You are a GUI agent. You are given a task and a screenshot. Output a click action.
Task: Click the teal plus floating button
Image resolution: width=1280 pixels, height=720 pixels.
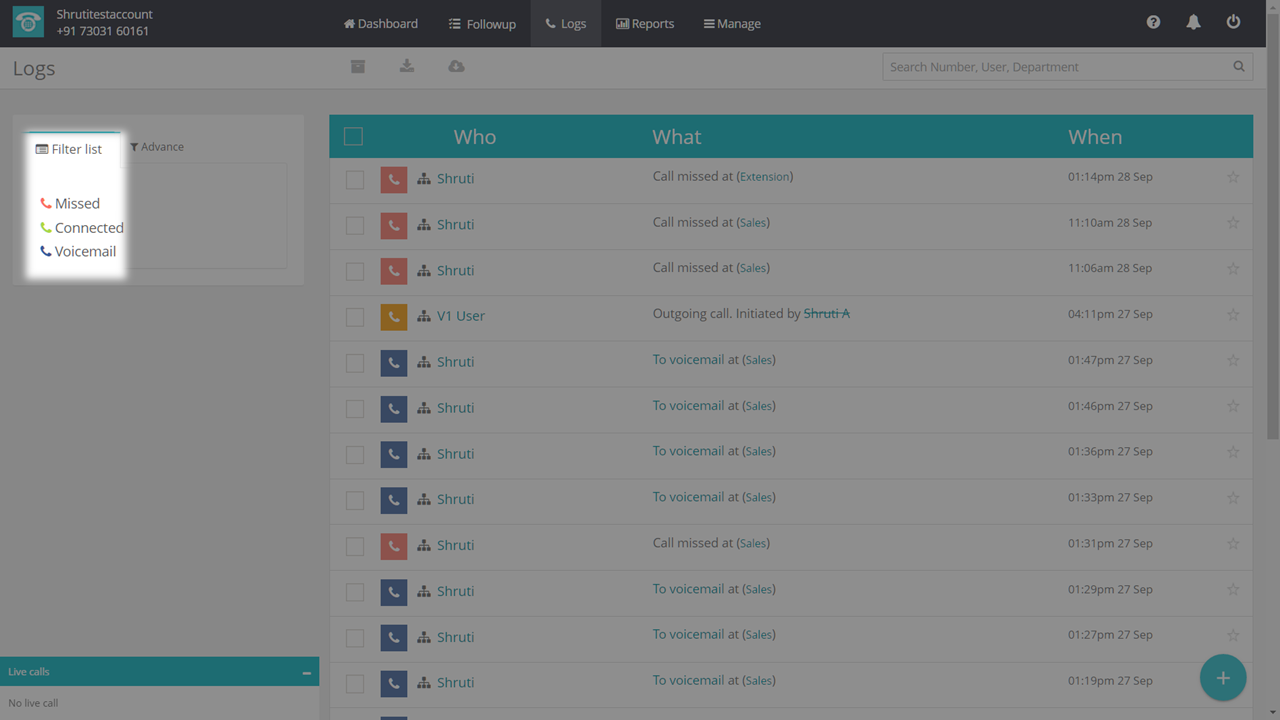pos(1222,678)
